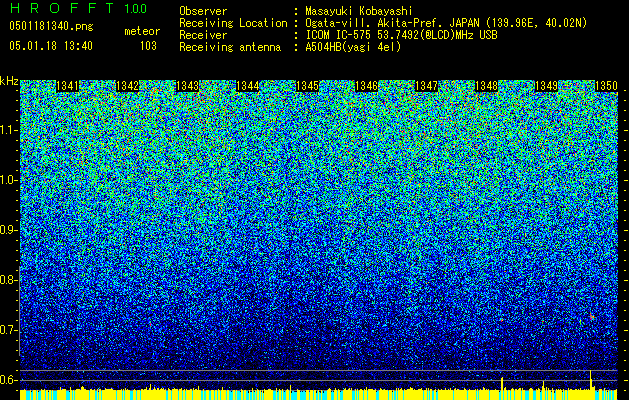Click the name Masayuki Kobayashi
The height and width of the screenshot is (400, 629).
359,11
